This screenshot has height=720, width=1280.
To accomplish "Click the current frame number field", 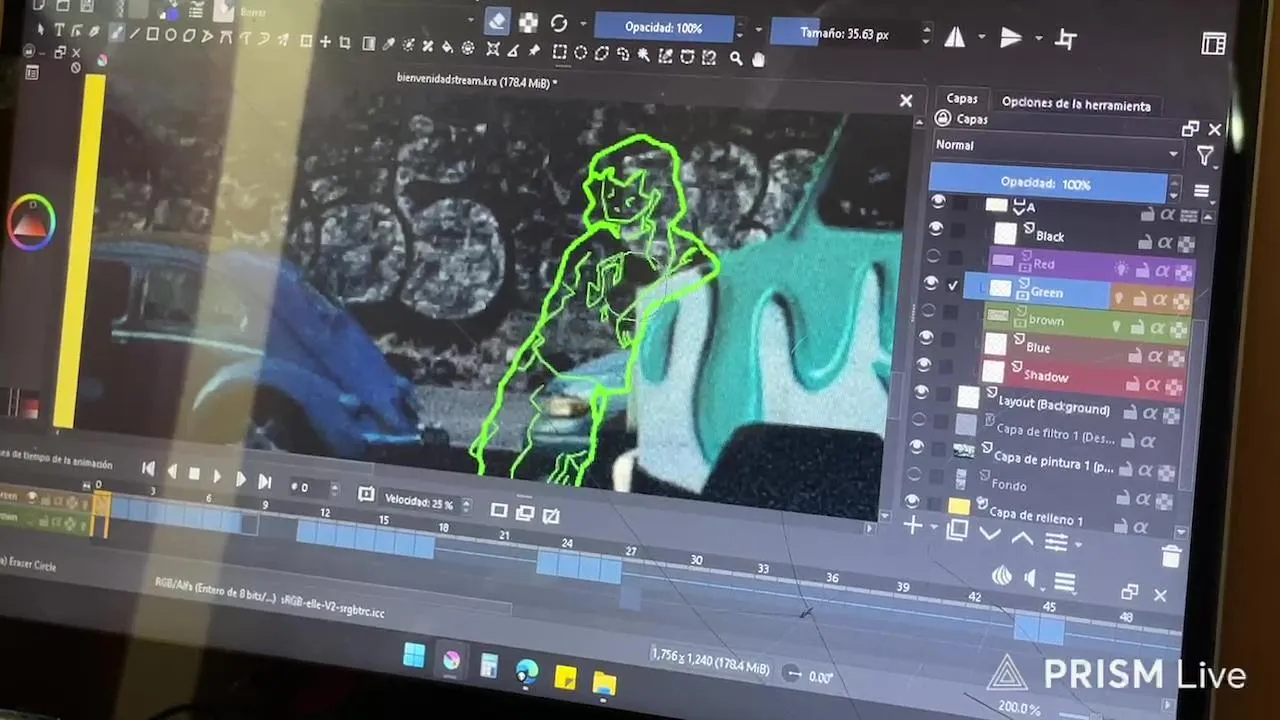I will point(312,488).
